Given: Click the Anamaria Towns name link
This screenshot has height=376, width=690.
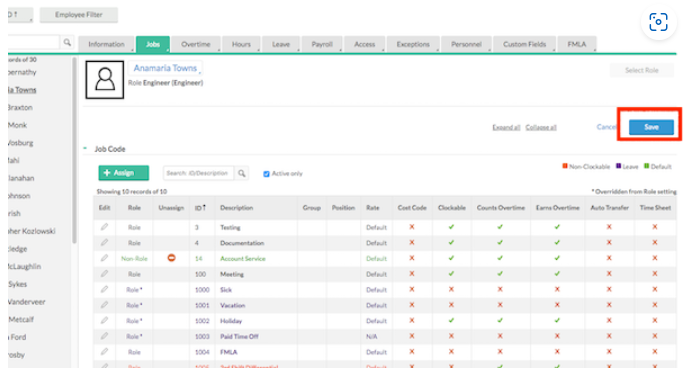Looking at the screenshot, I should tap(165, 68).
